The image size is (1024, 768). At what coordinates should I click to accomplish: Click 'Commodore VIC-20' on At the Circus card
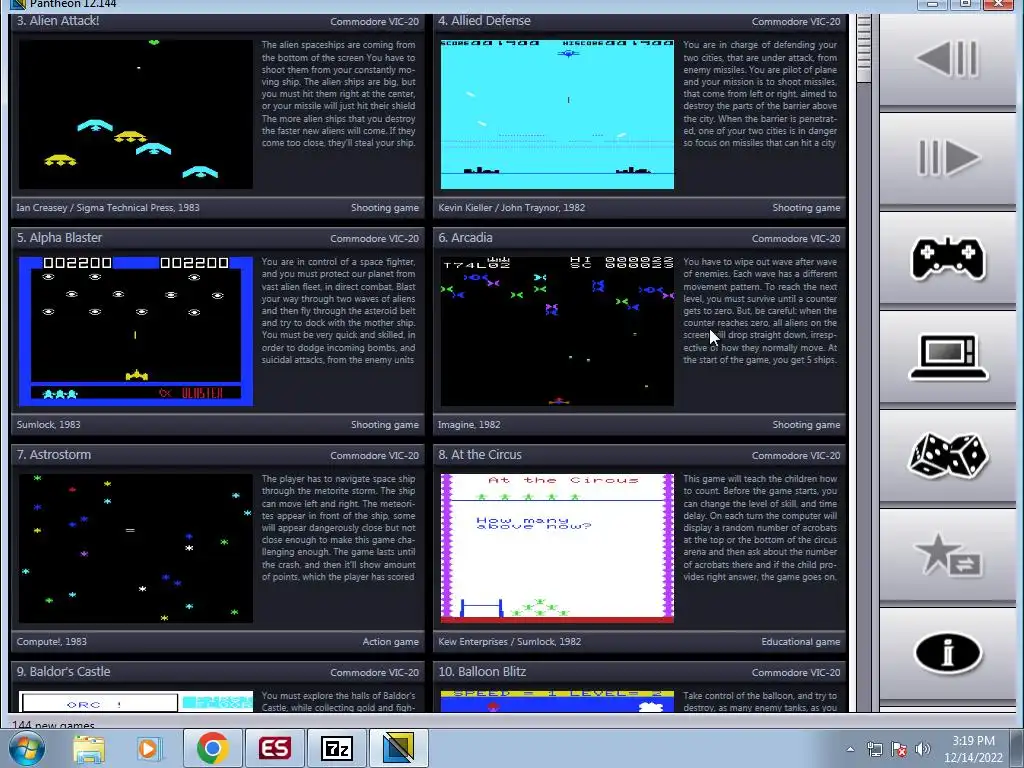point(795,455)
